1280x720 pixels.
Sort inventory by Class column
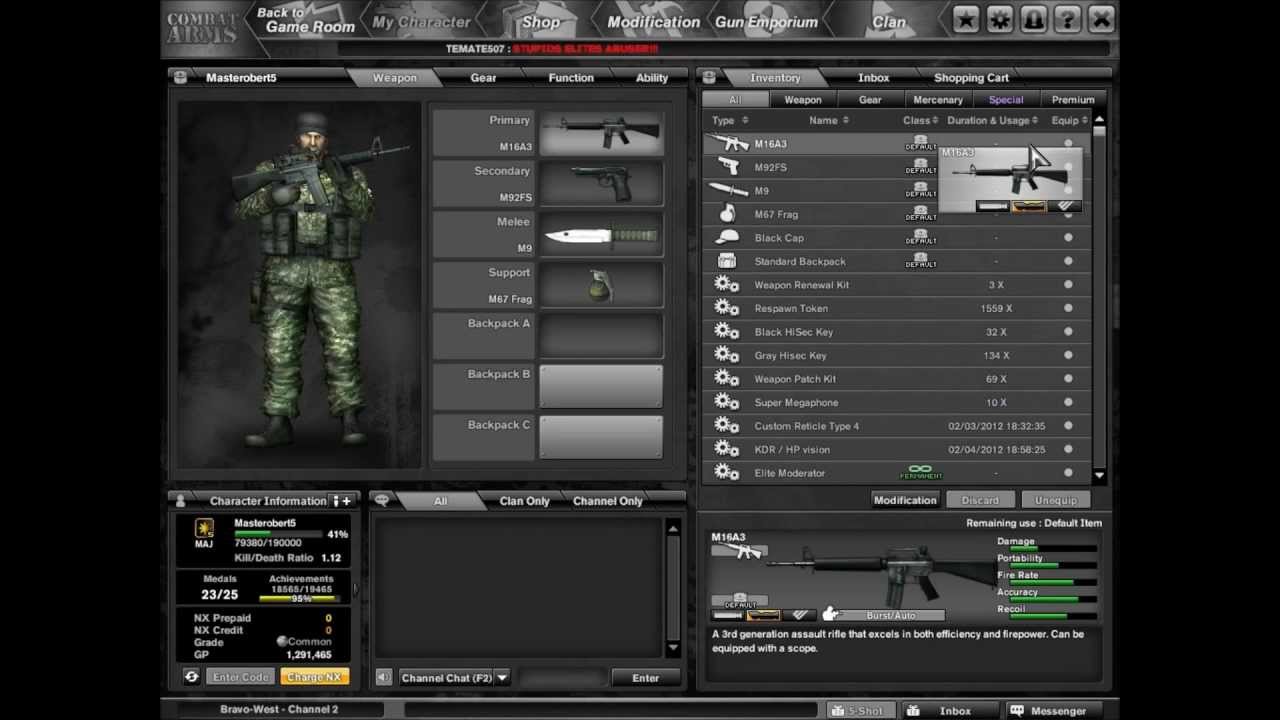[920, 120]
